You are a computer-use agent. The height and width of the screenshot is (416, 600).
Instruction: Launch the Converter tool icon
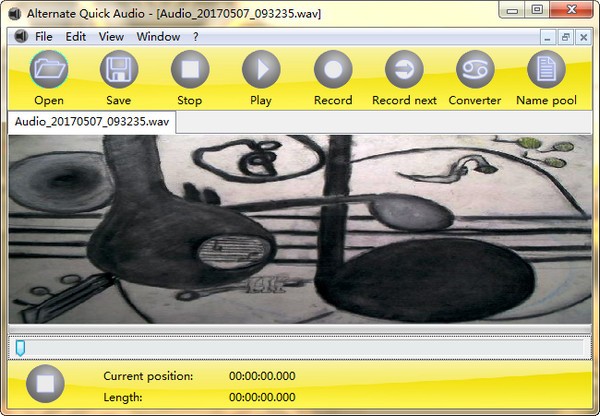point(475,70)
